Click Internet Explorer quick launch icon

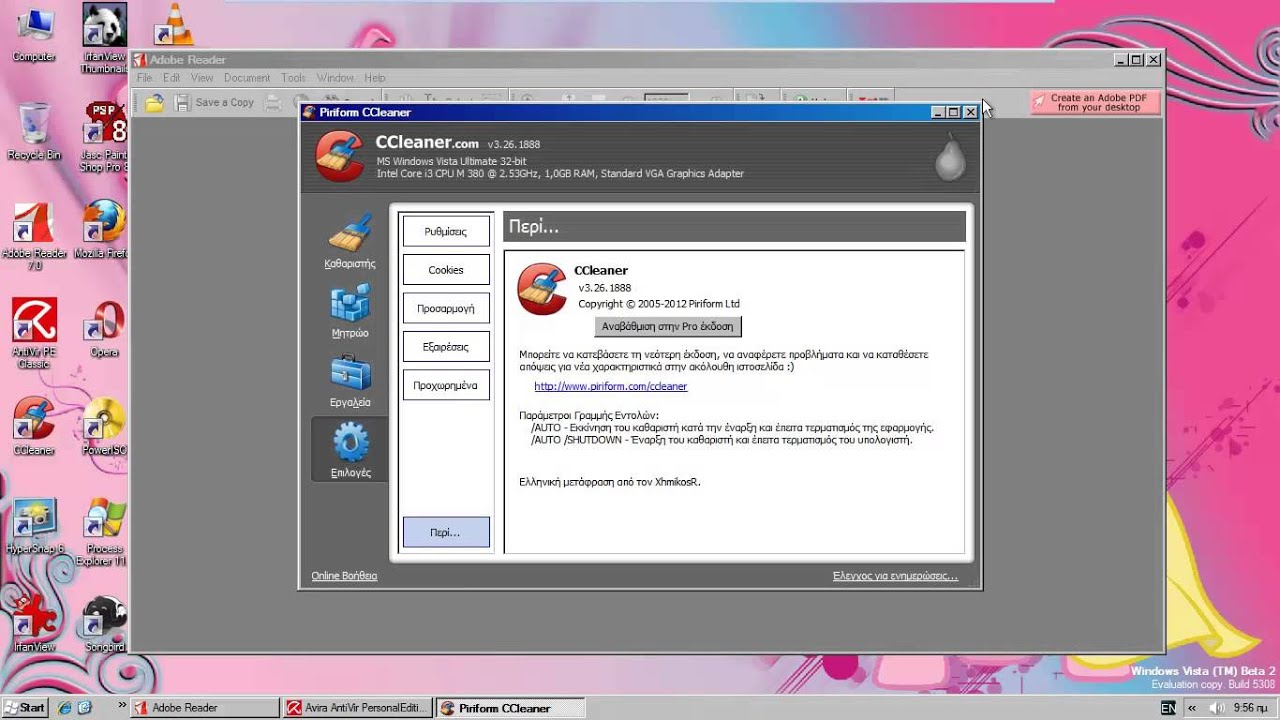(65, 707)
